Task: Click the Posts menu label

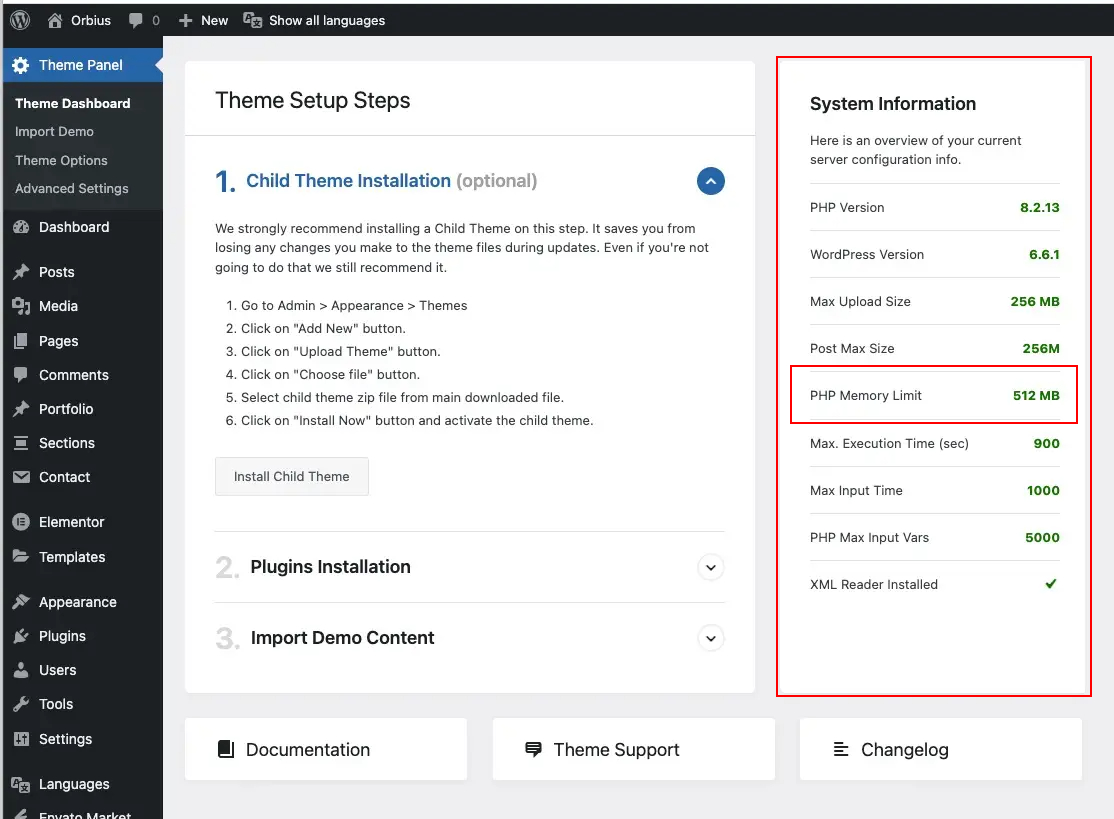Action: click(57, 272)
